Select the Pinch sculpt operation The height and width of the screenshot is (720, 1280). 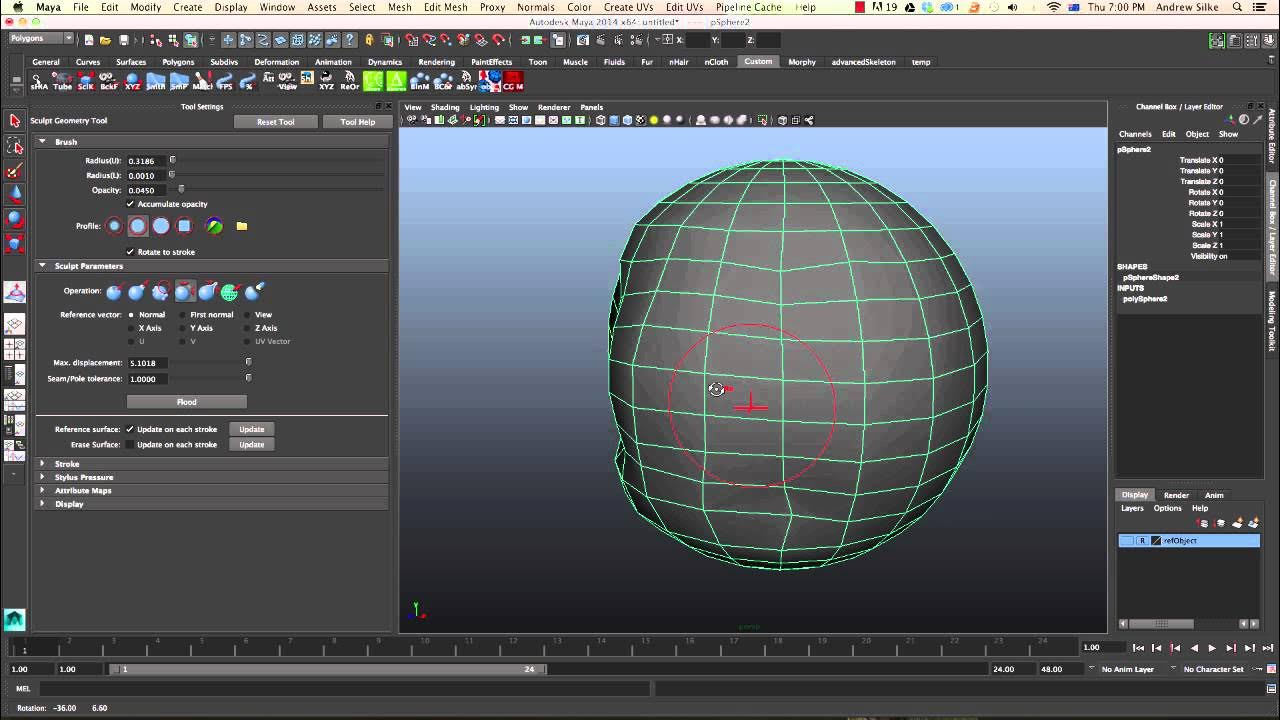click(208, 291)
